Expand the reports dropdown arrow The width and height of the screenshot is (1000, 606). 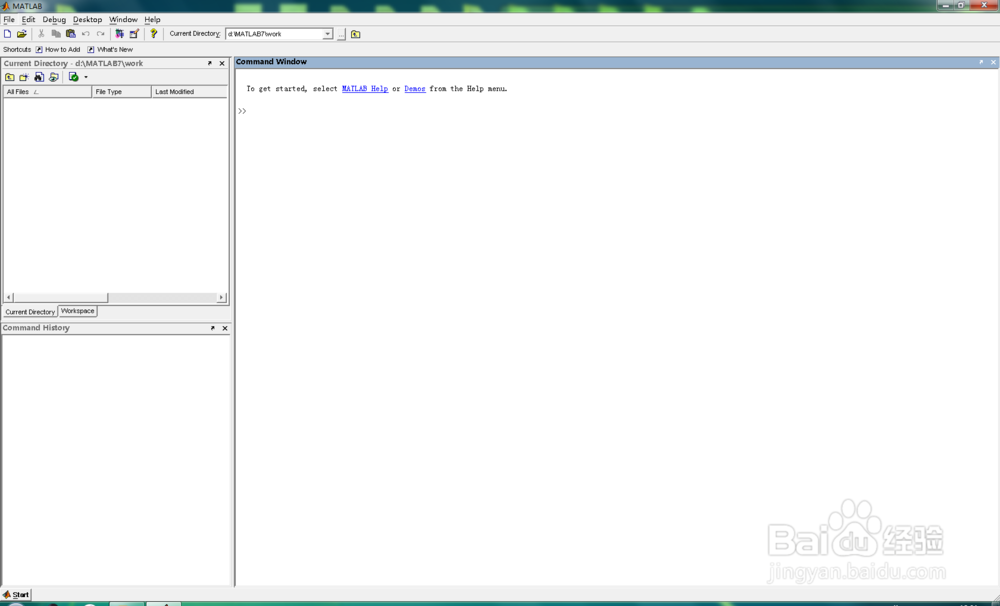pyautogui.click(x=86, y=77)
